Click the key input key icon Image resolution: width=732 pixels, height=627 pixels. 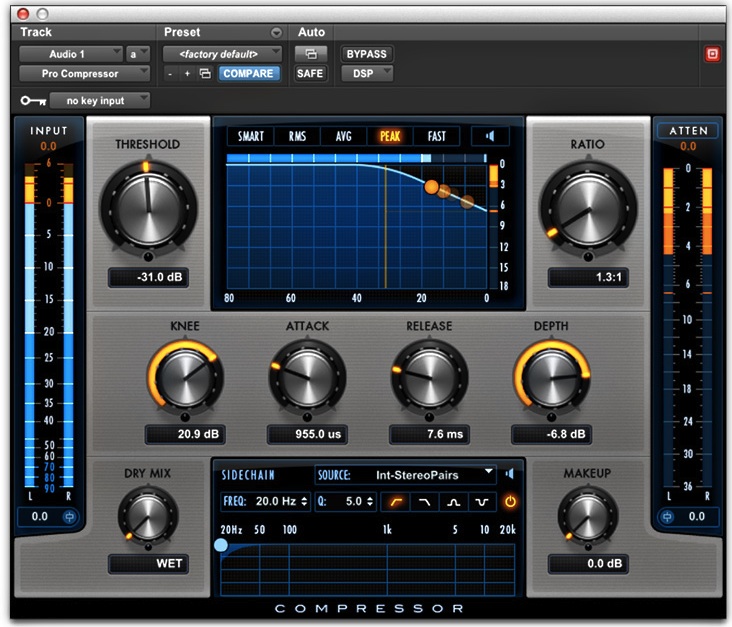[x=33, y=100]
